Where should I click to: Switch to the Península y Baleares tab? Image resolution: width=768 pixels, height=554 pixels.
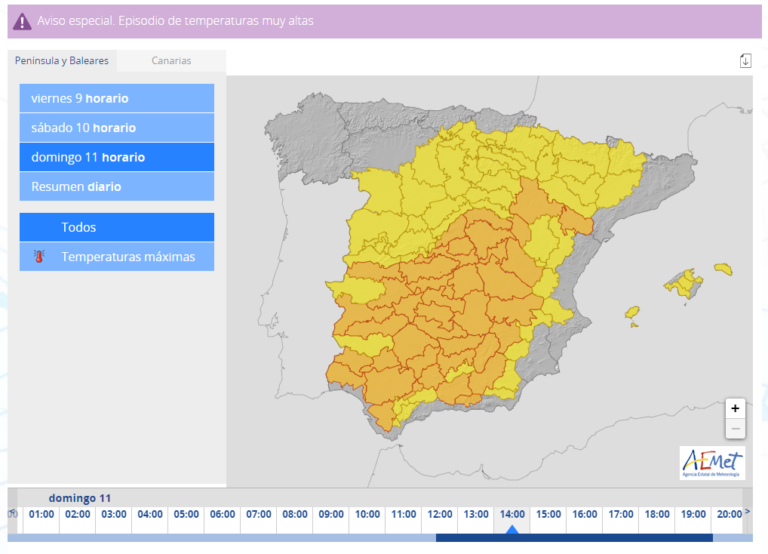tap(62, 61)
